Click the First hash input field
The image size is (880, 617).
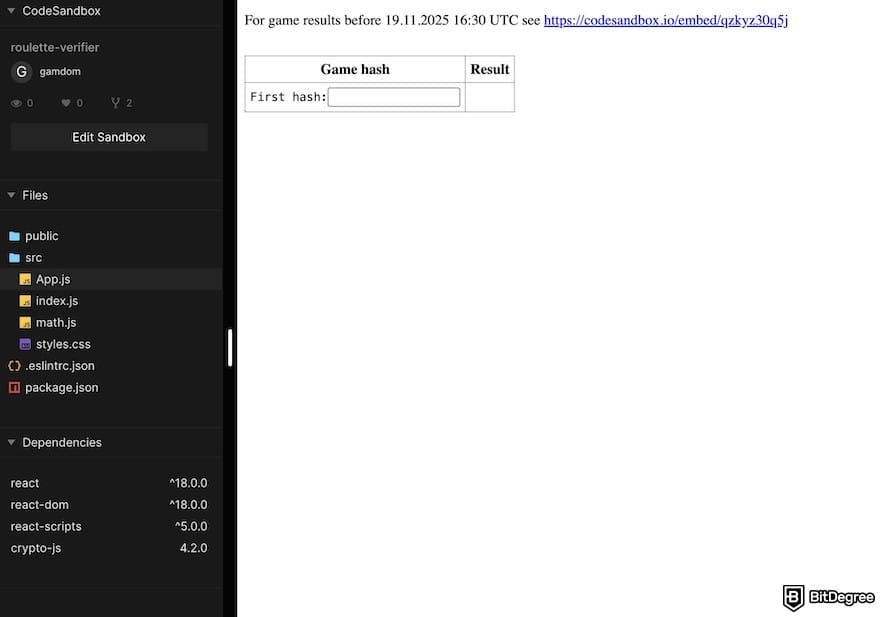(x=394, y=97)
